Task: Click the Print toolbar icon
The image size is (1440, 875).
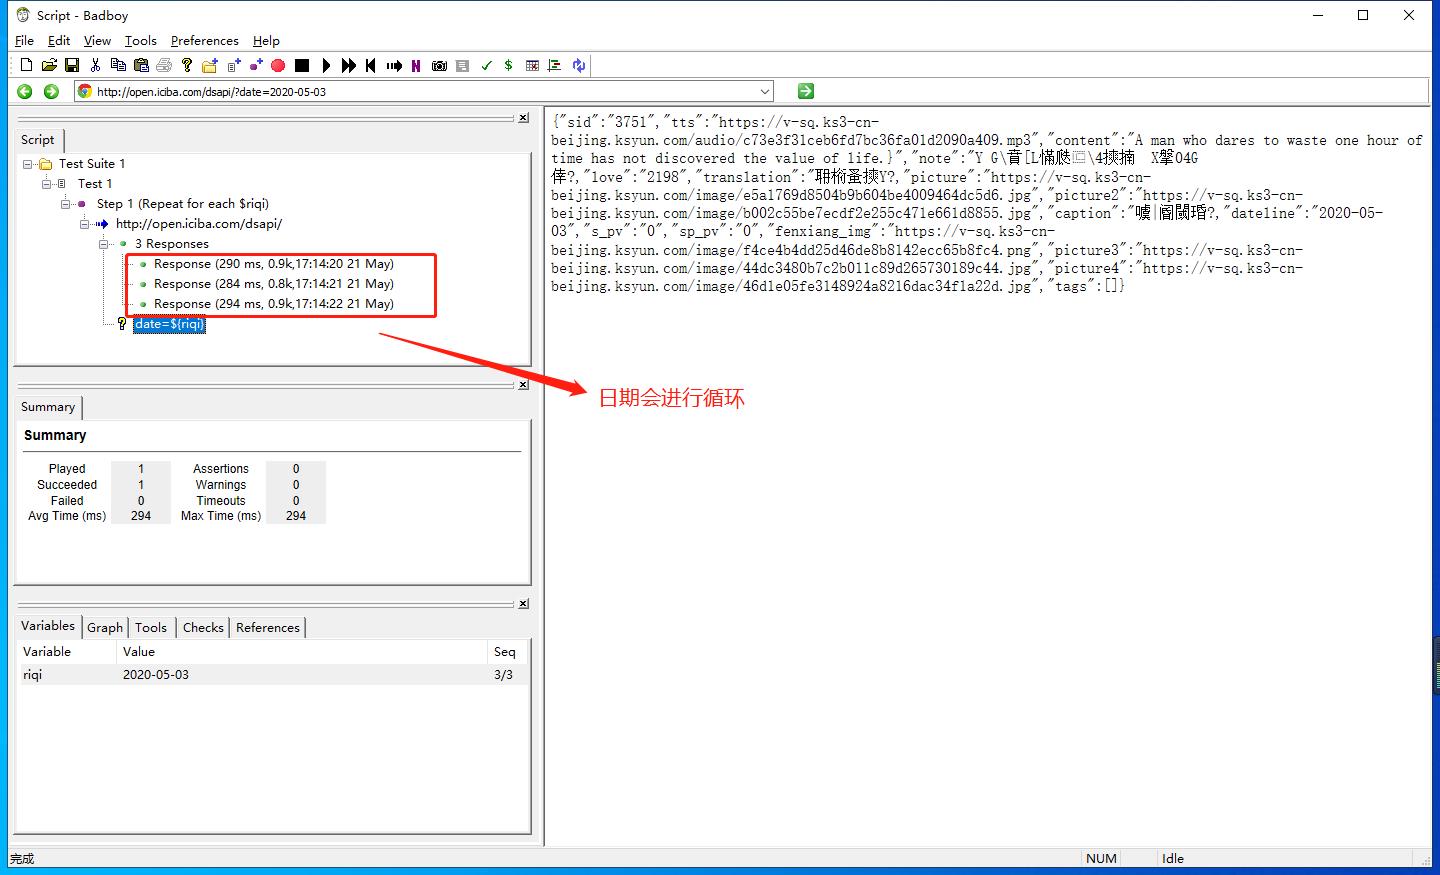Action: [164, 65]
